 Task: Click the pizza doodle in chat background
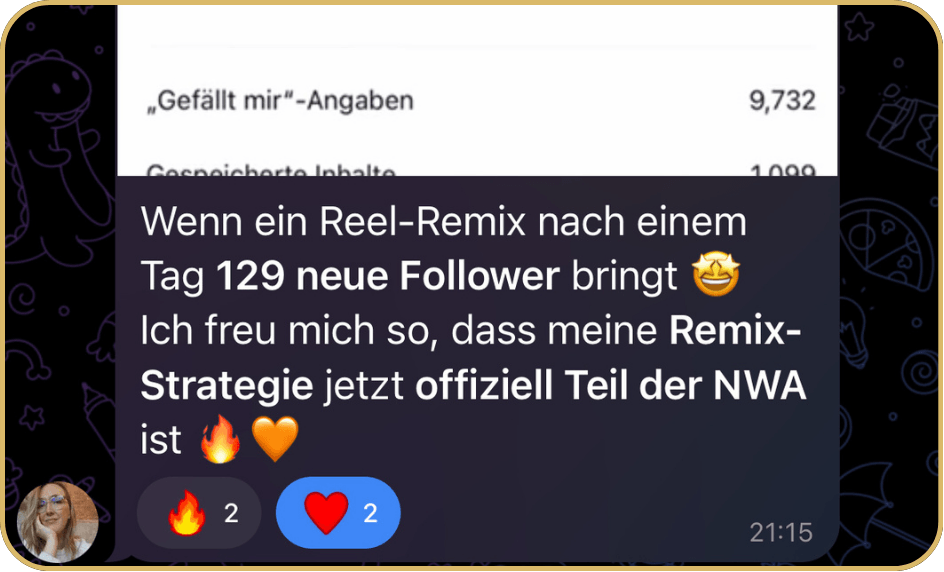[880, 241]
